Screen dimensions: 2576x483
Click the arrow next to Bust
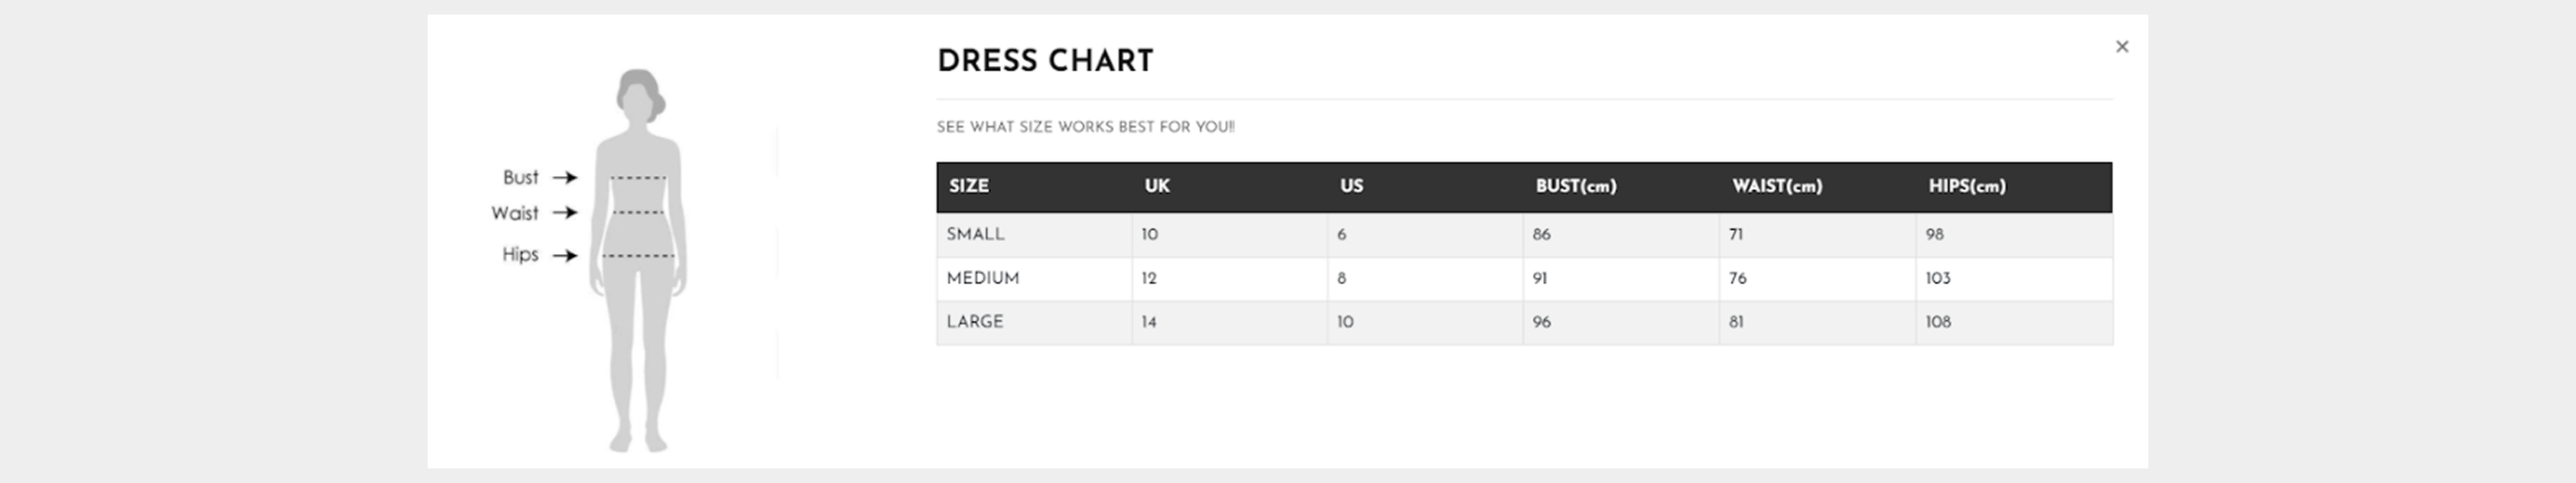(x=565, y=177)
